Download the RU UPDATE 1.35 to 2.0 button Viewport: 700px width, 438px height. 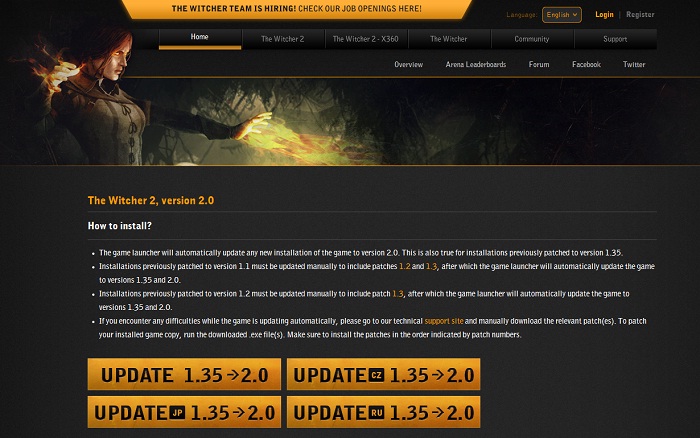pos(383,412)
